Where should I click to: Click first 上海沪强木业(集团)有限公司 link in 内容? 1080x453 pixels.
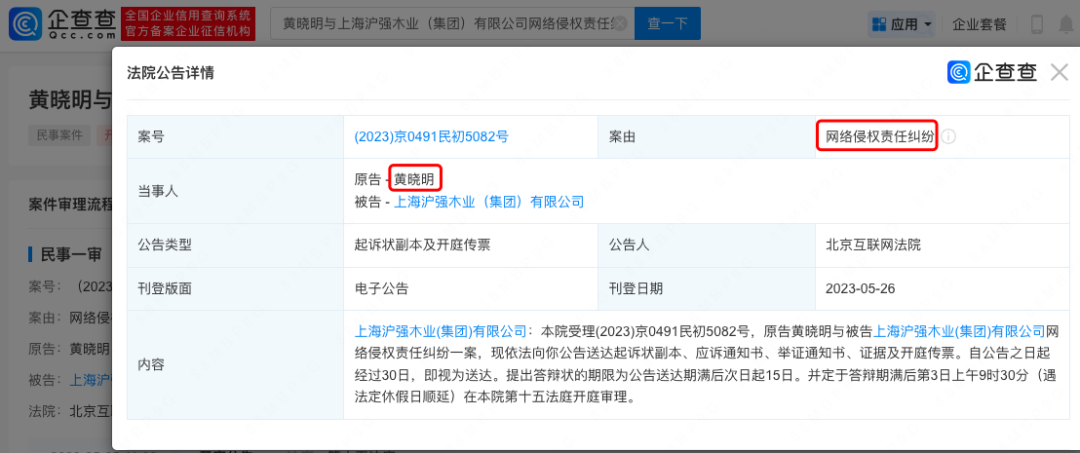pyautogui.click(x=440, y=331)
